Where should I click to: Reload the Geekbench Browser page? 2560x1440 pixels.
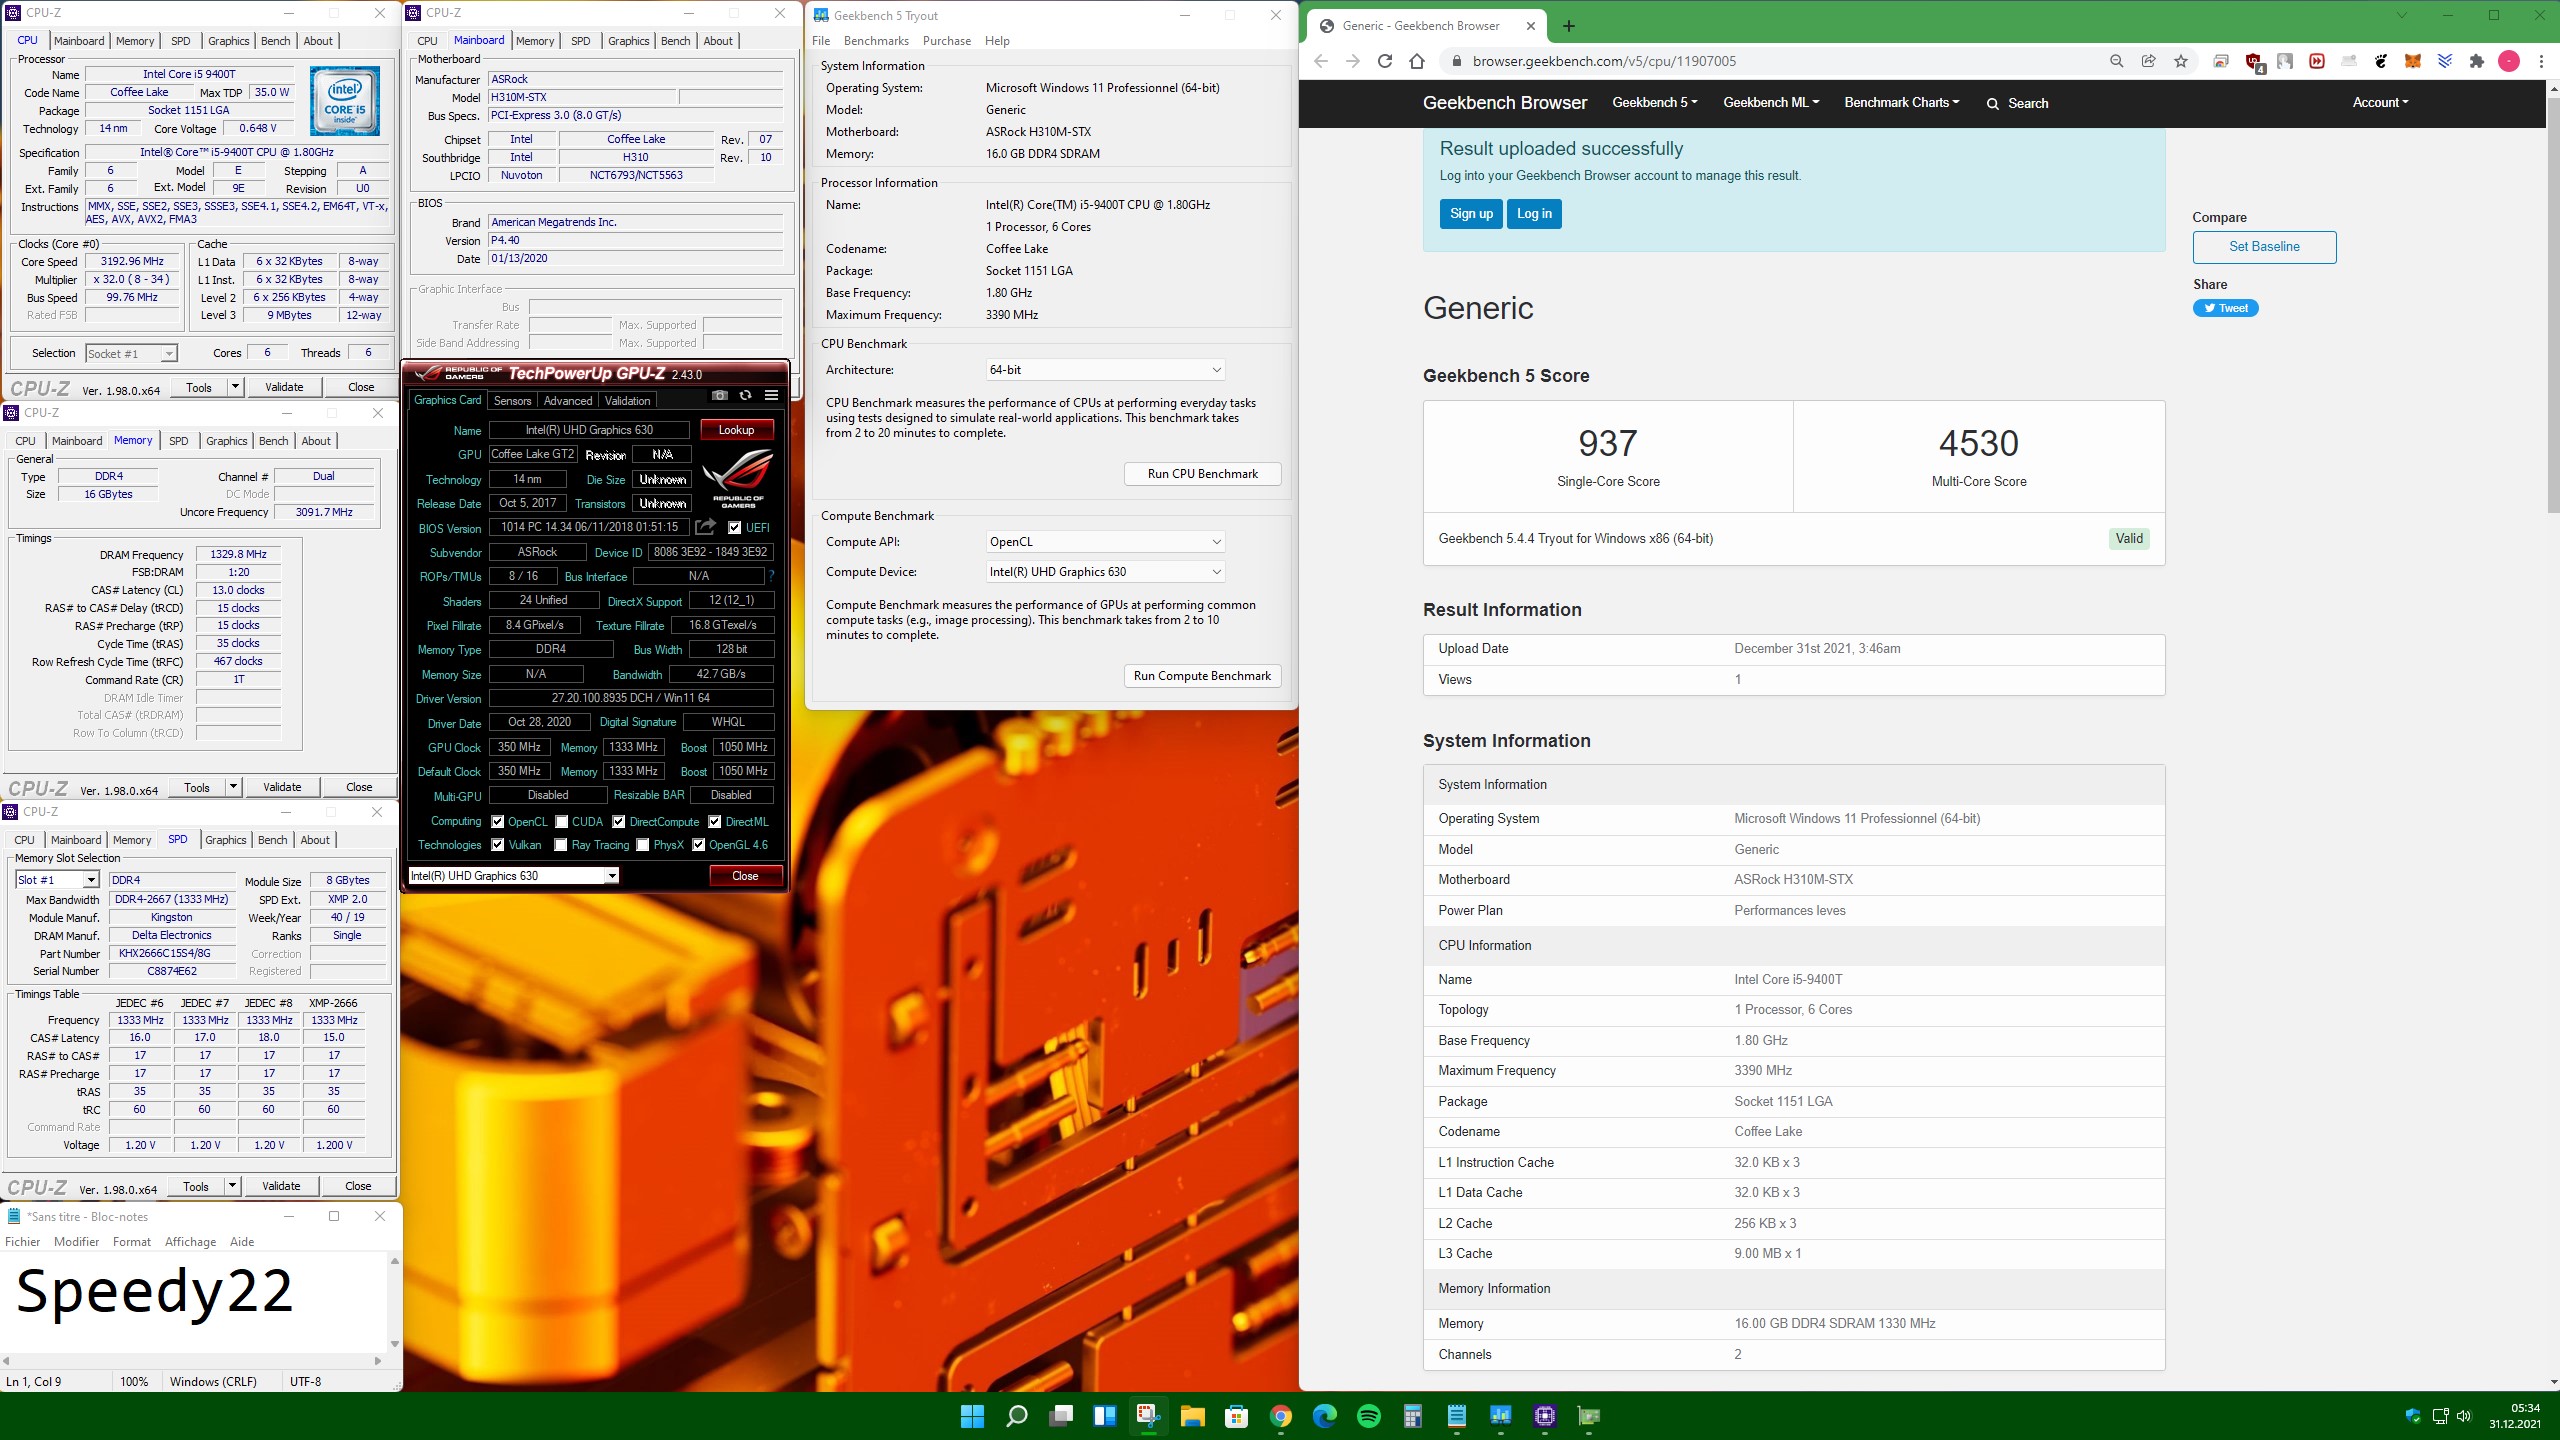pos(1385,61)
